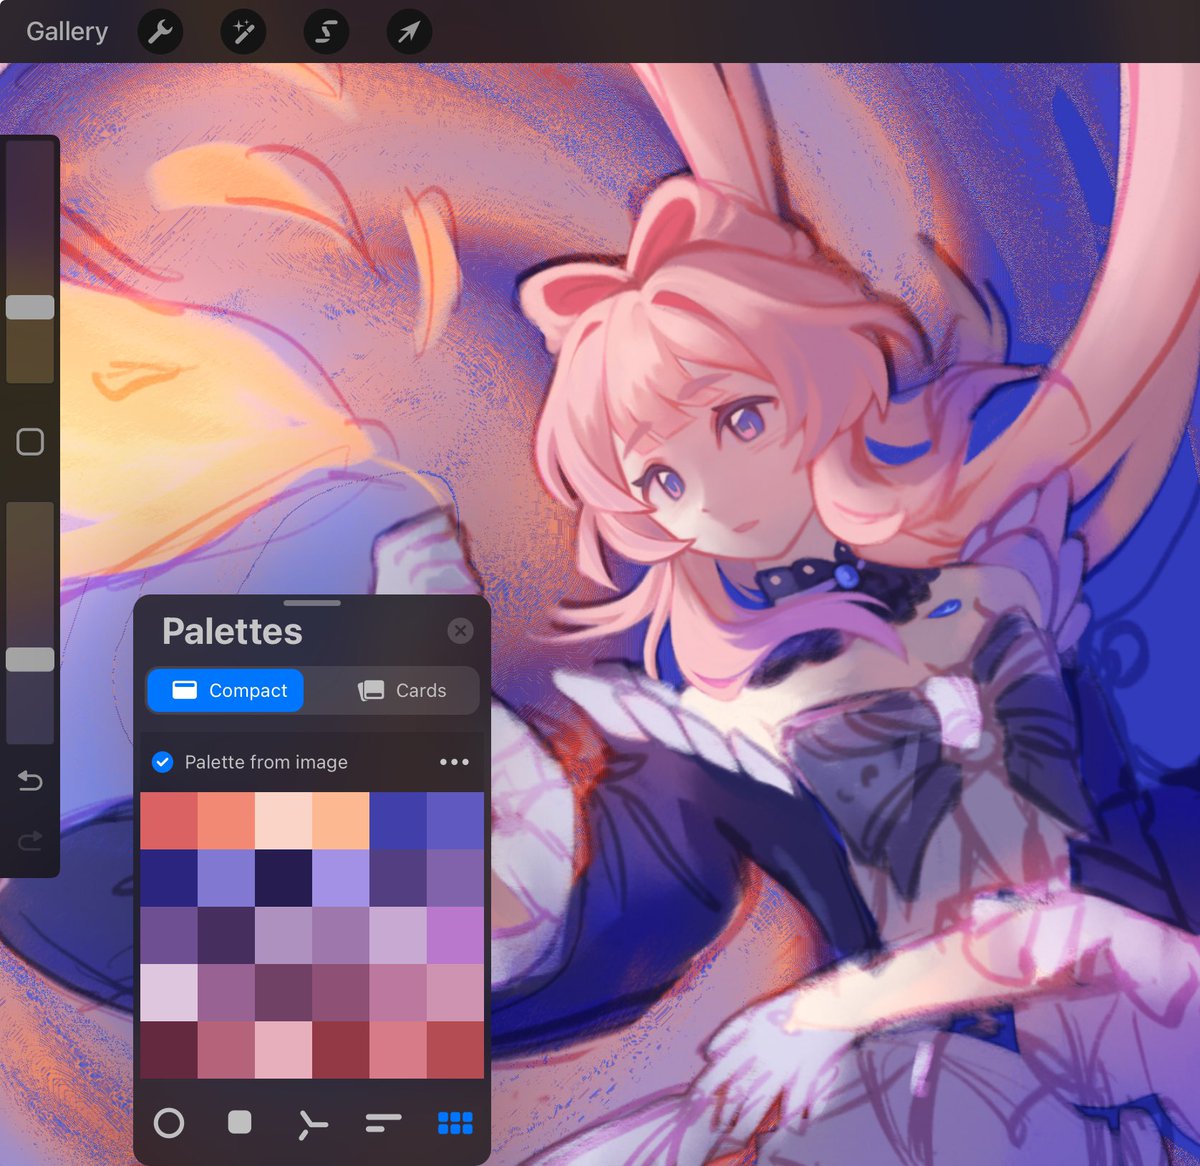Pick the darkest midnight navy swatch
The image size is (1200, 1166).
[284, 878]
